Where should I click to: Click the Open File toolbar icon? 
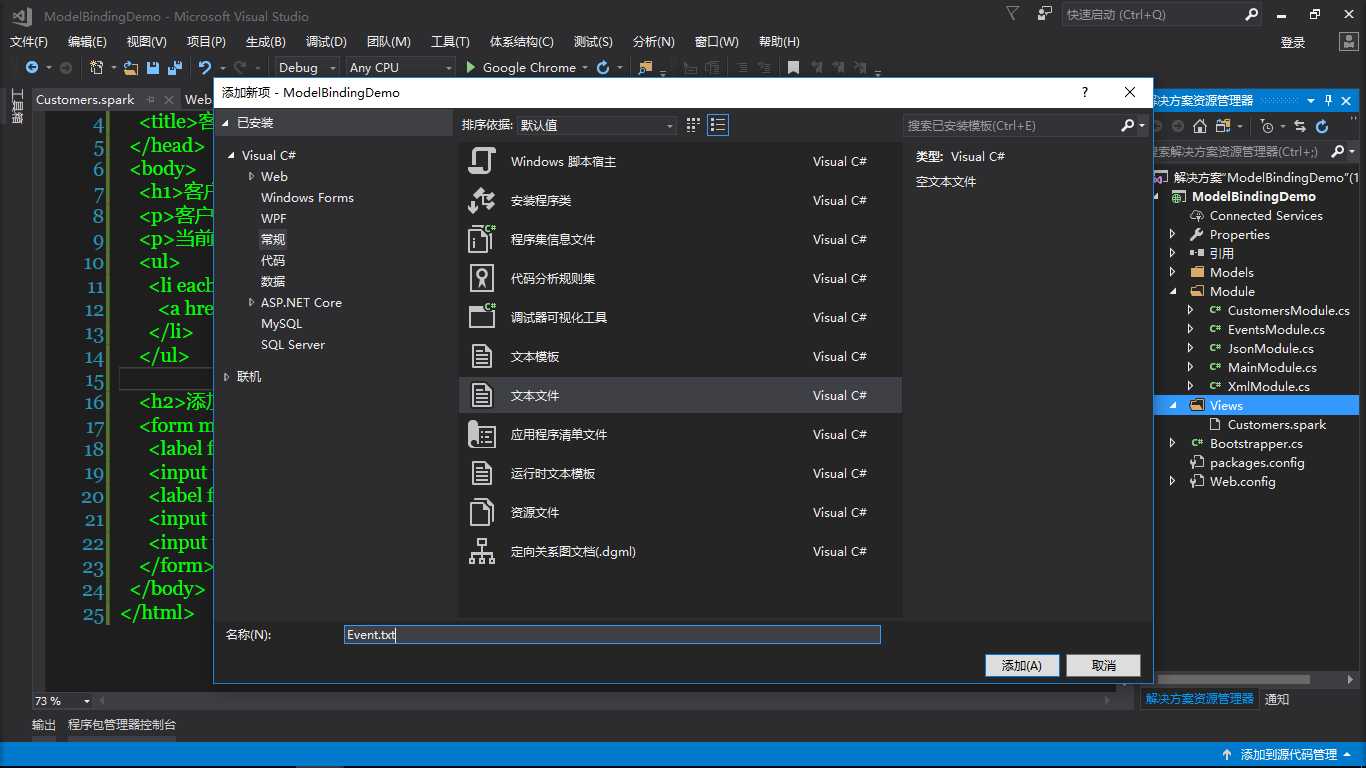click(x=131, y=67)
